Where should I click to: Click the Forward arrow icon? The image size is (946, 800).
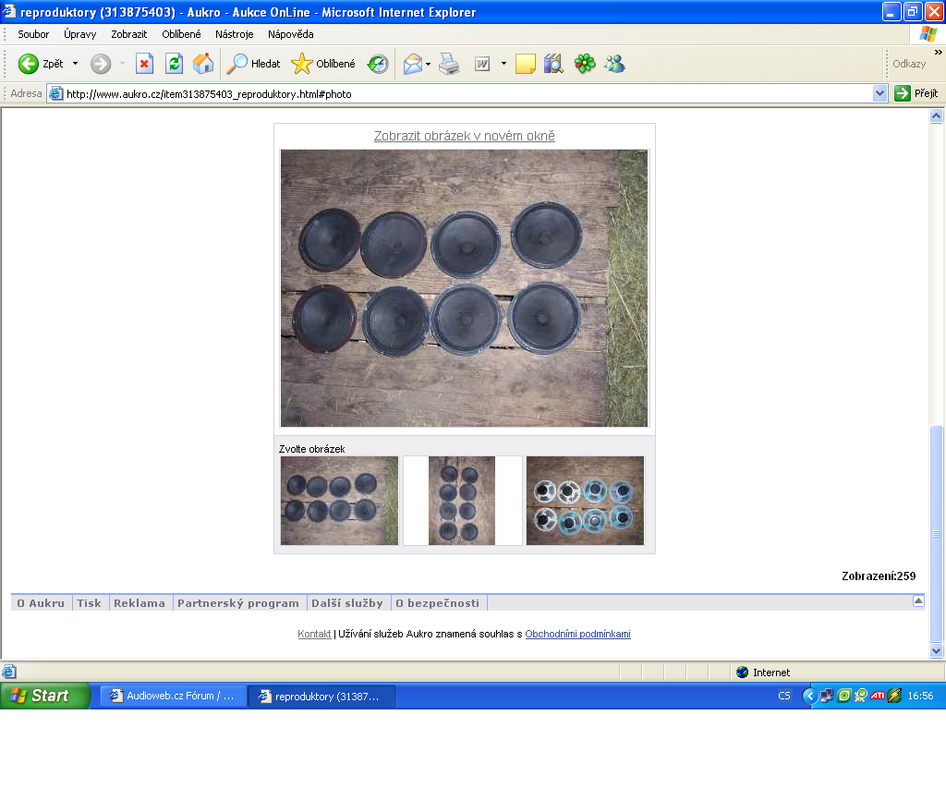(101, 63)
